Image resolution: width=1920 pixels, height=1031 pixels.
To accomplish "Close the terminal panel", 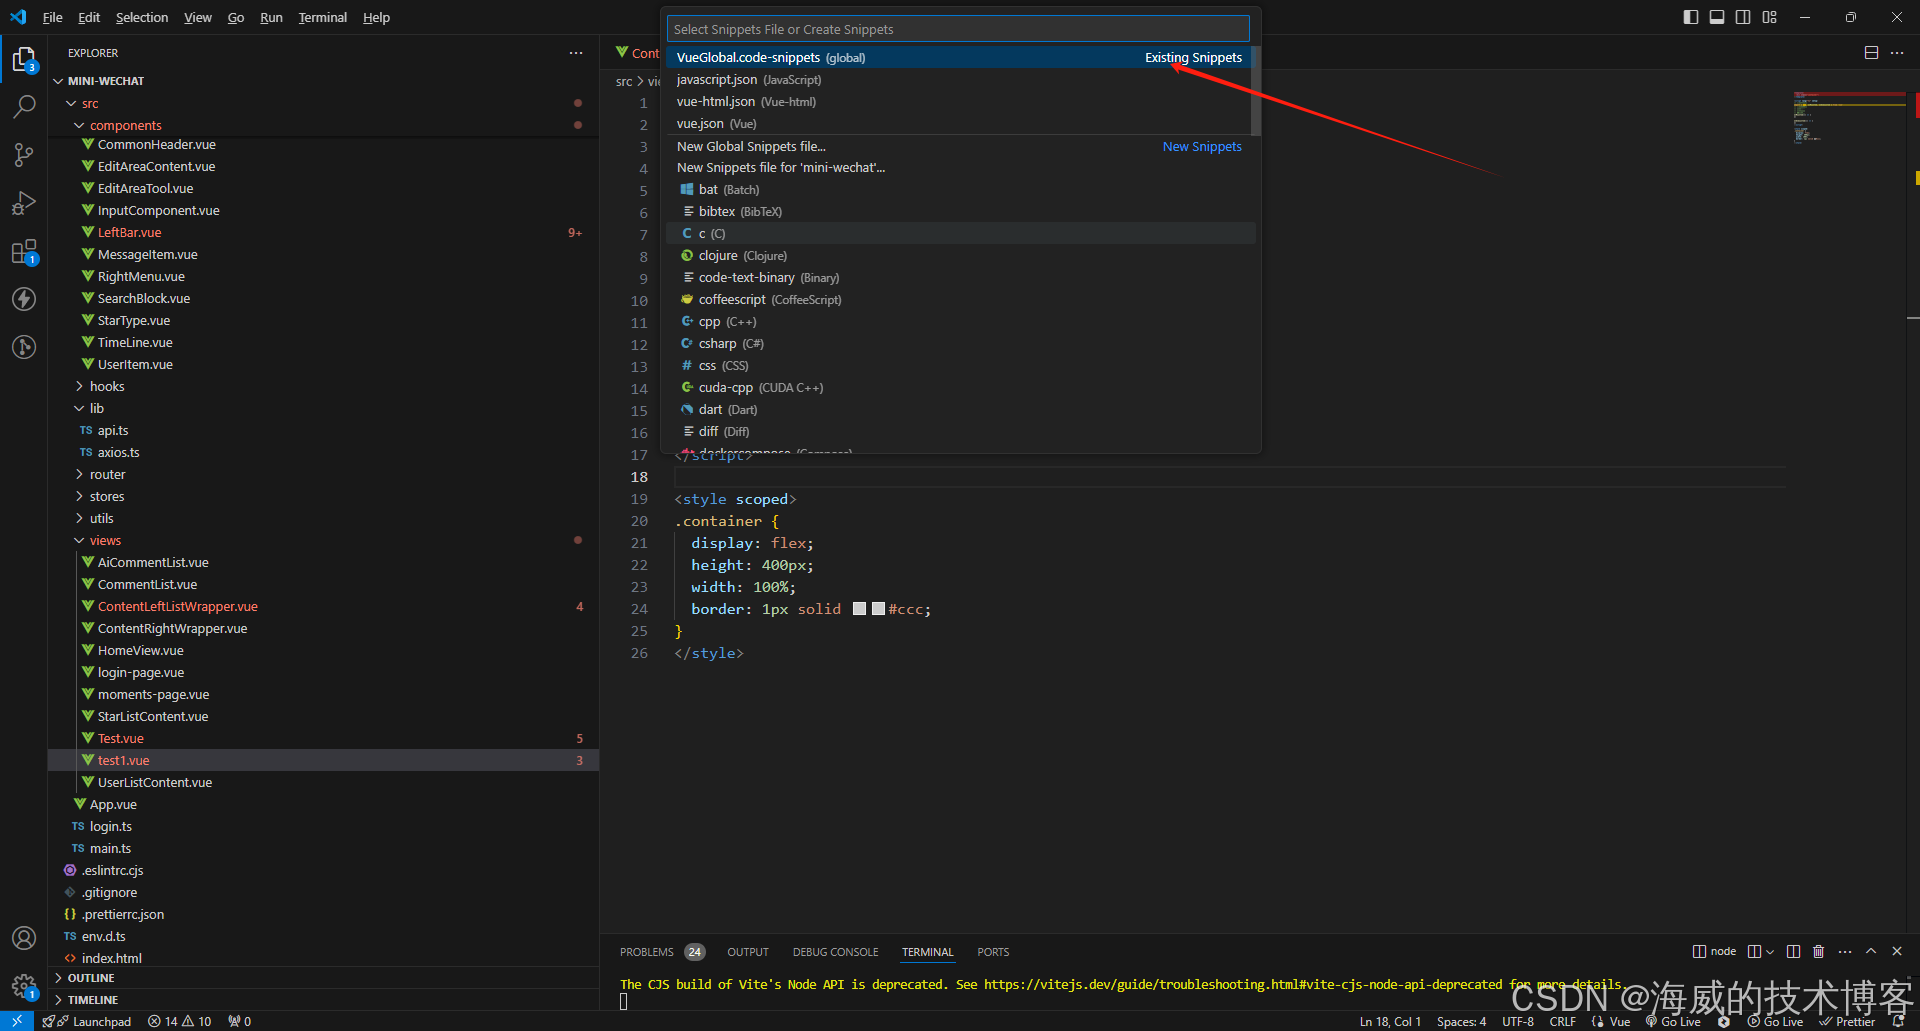I will (1897, 951).
